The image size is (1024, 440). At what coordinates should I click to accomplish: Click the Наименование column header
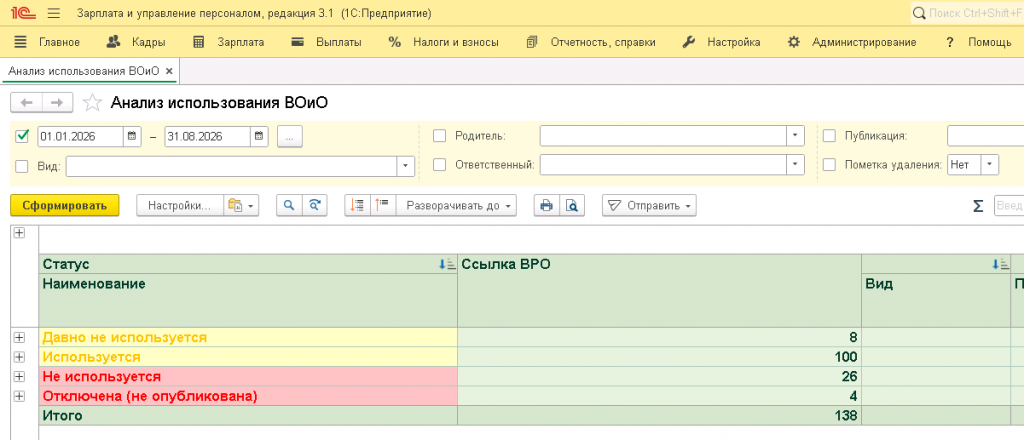coord(249,300)
